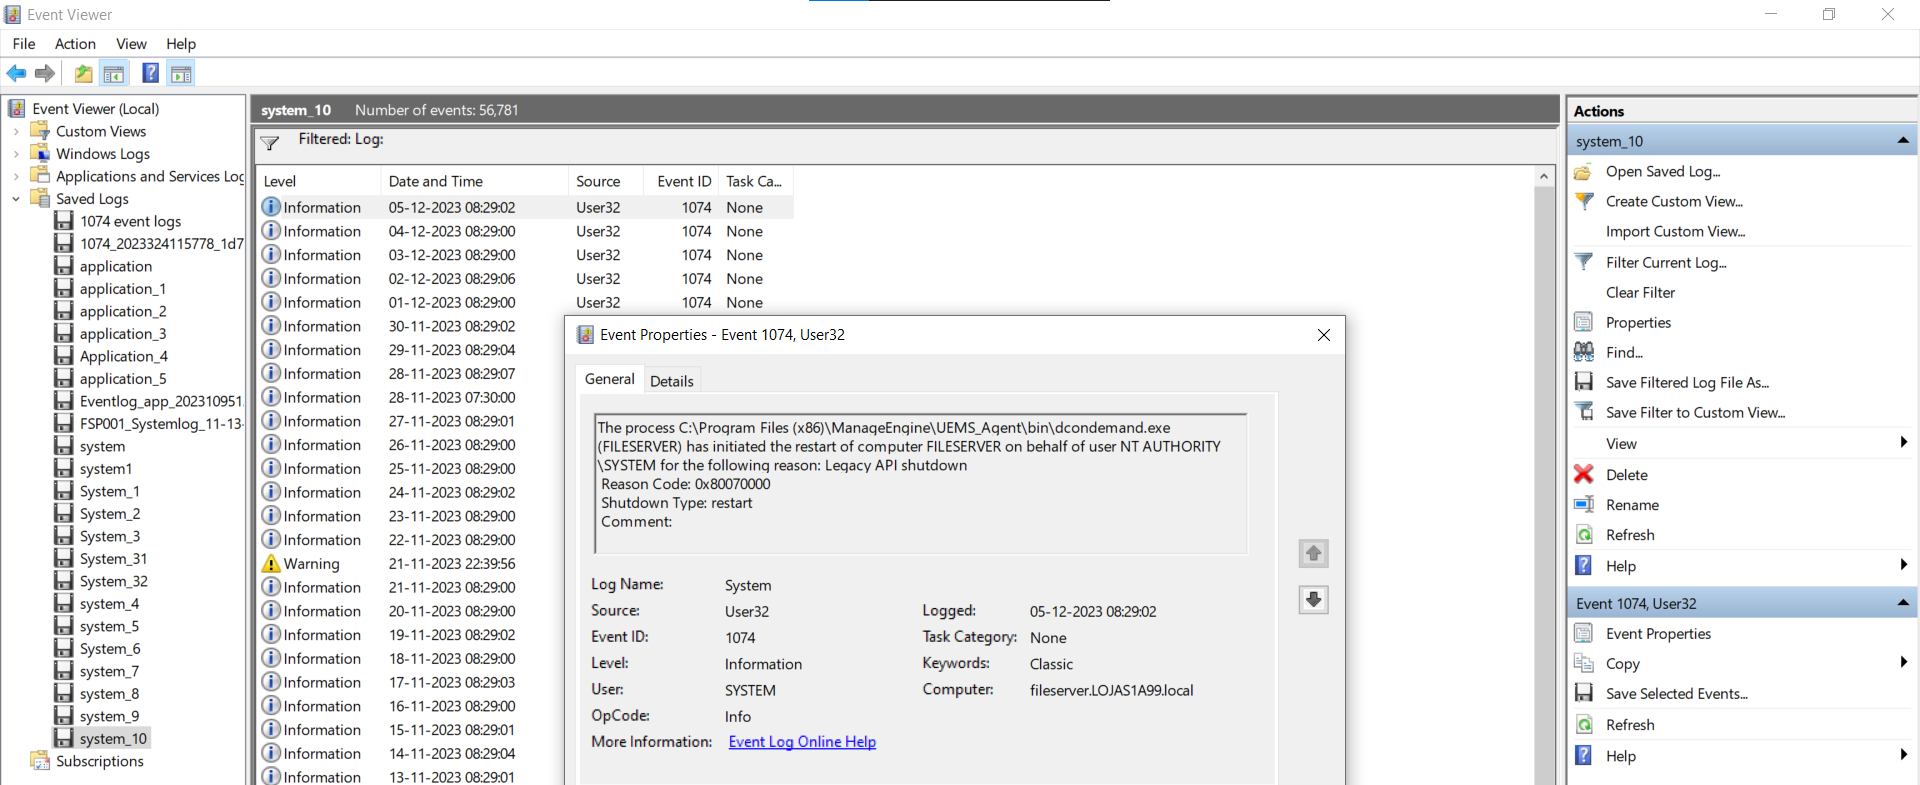Click the blue Help toolbar icon
This screenshot has height=785, width=1920.
tap(151, 73)
